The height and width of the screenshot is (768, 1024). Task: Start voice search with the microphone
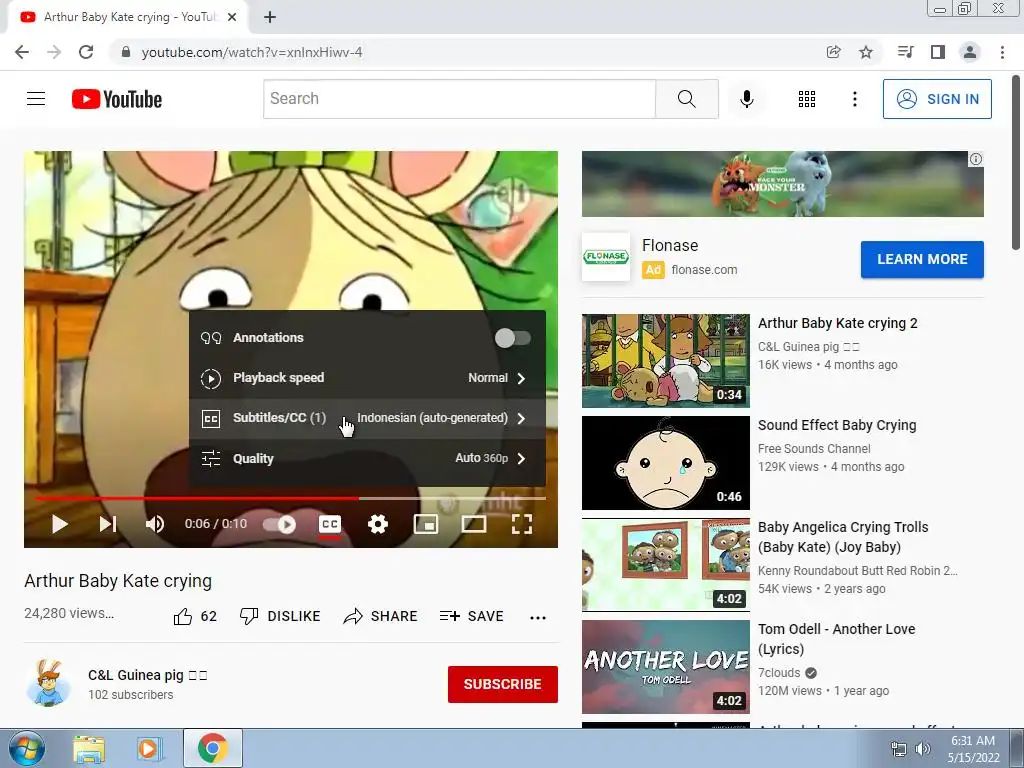(x=747, y=99)
